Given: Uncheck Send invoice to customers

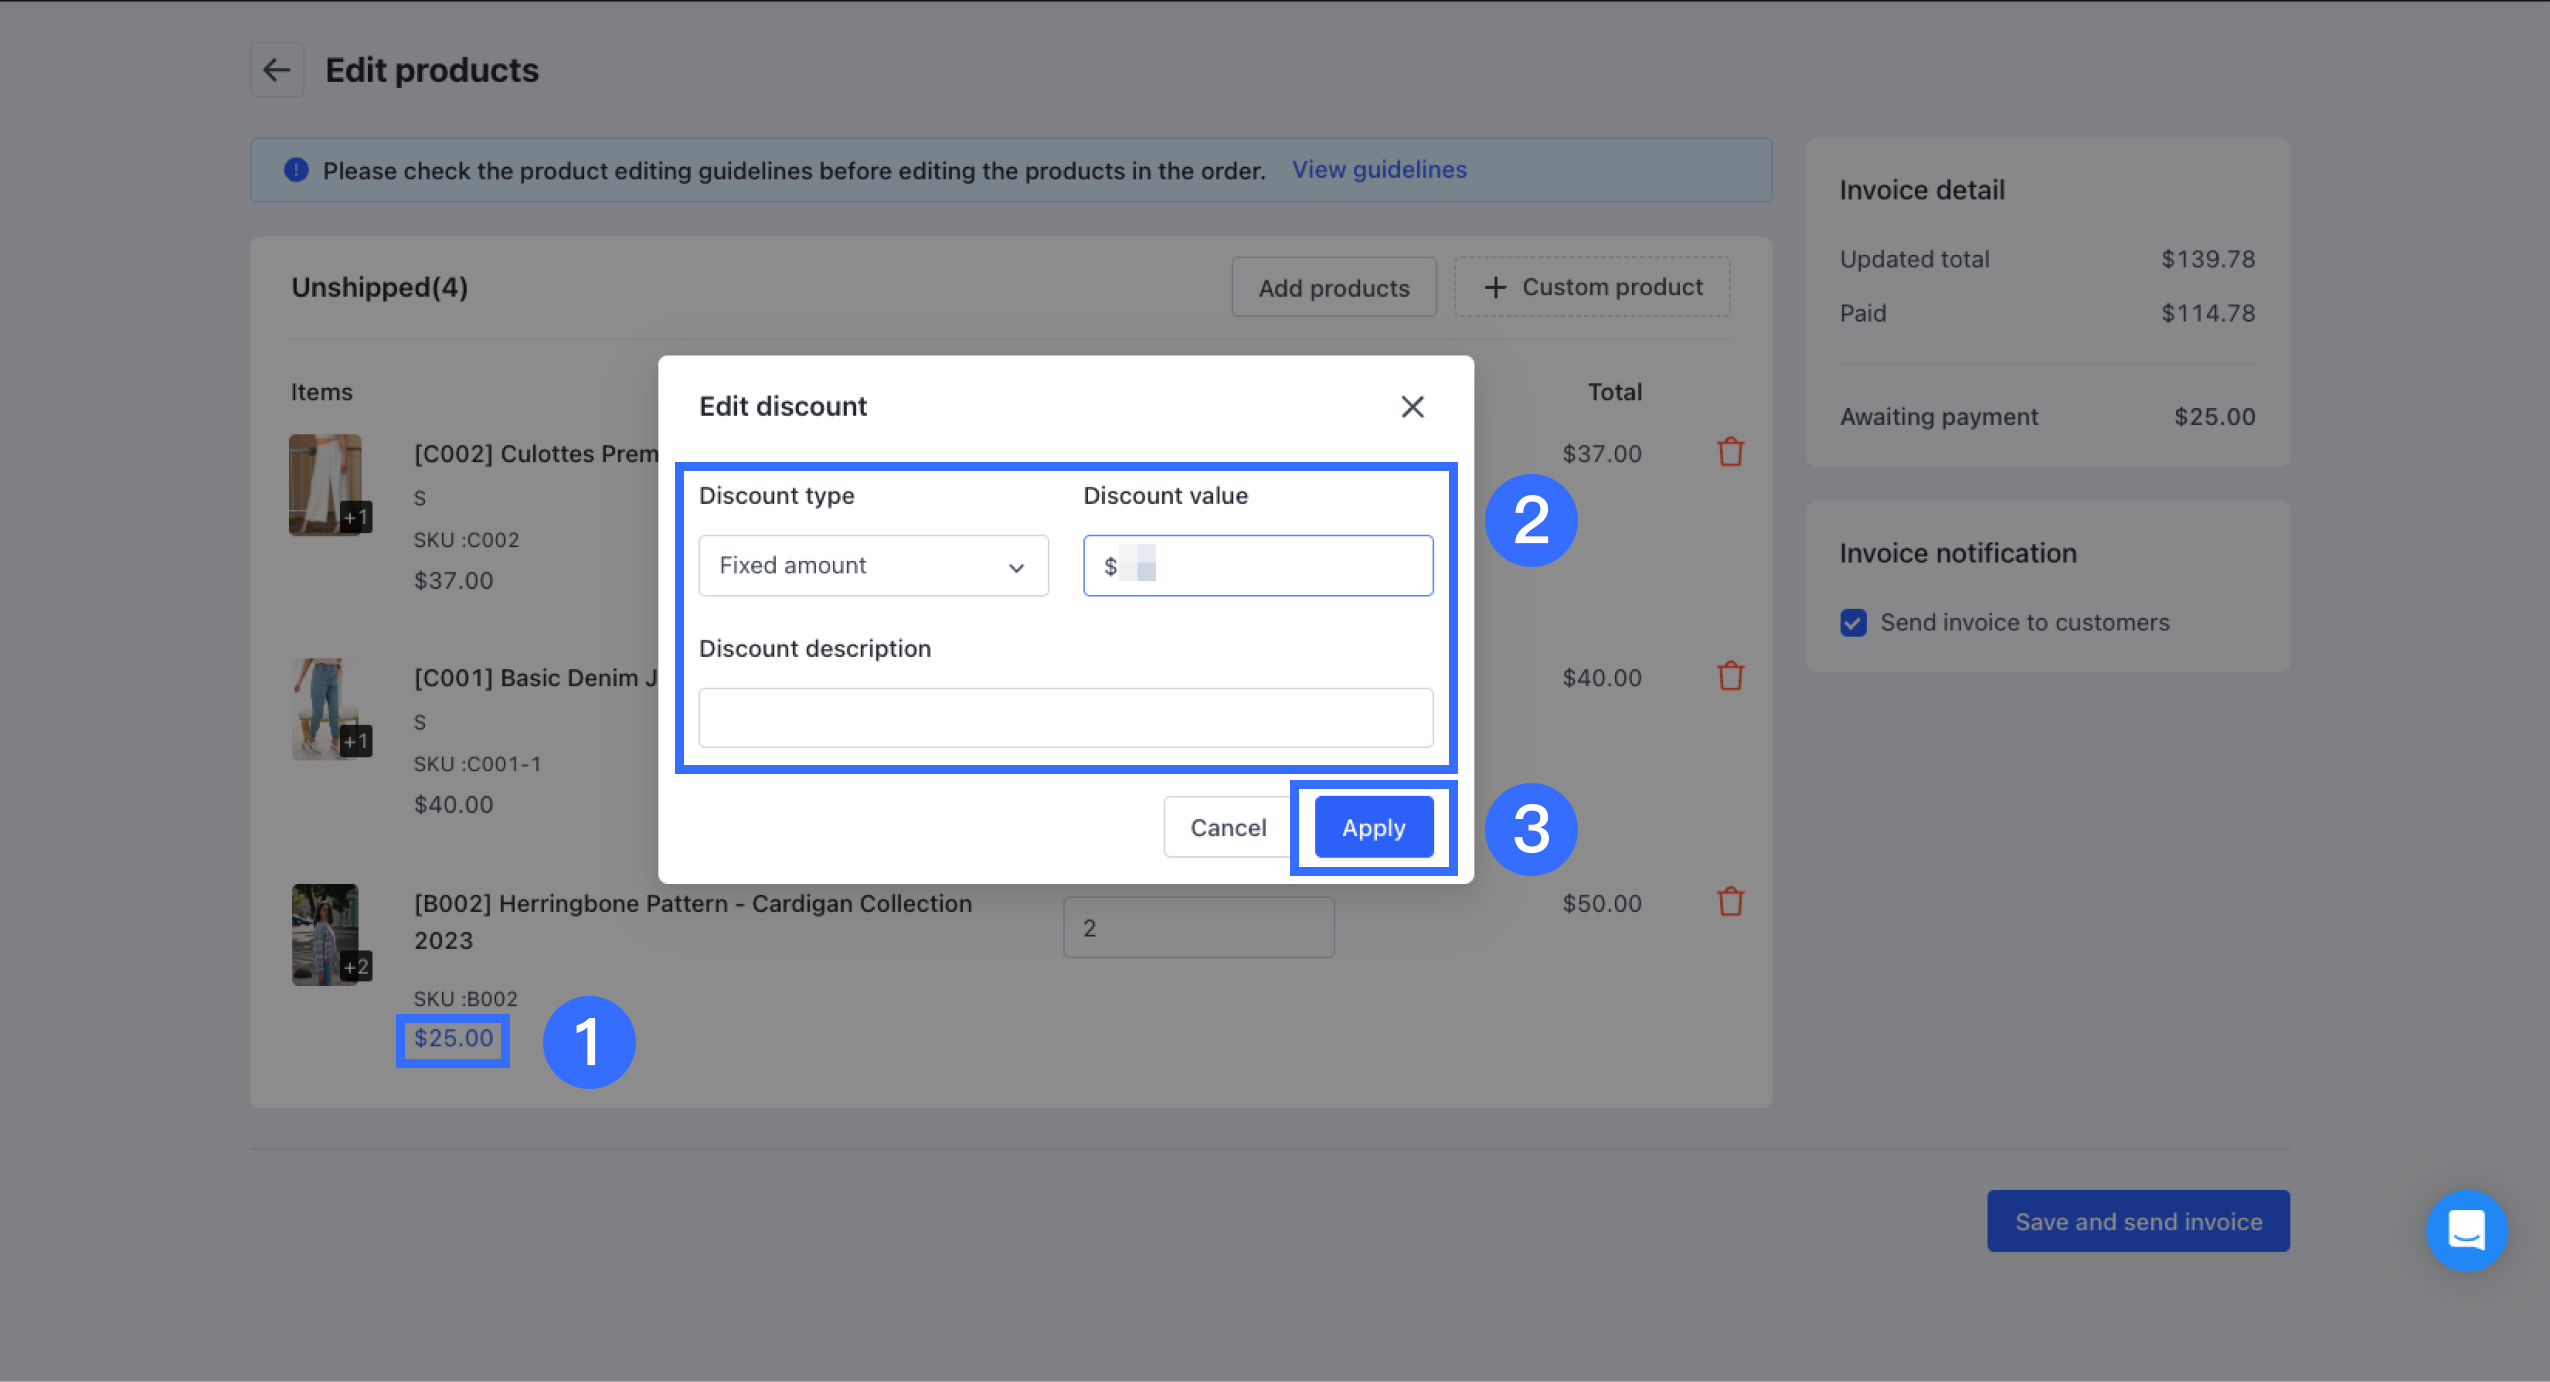Looking at the screenshot, I should coord(1853,623).
